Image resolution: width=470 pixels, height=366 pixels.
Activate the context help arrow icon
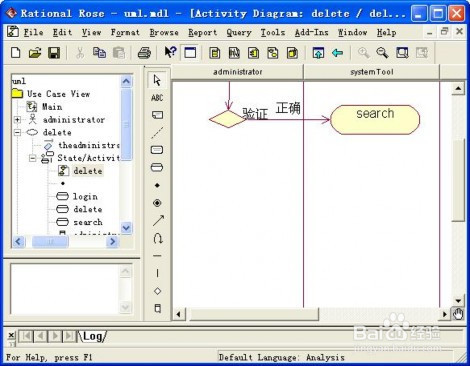170,53
